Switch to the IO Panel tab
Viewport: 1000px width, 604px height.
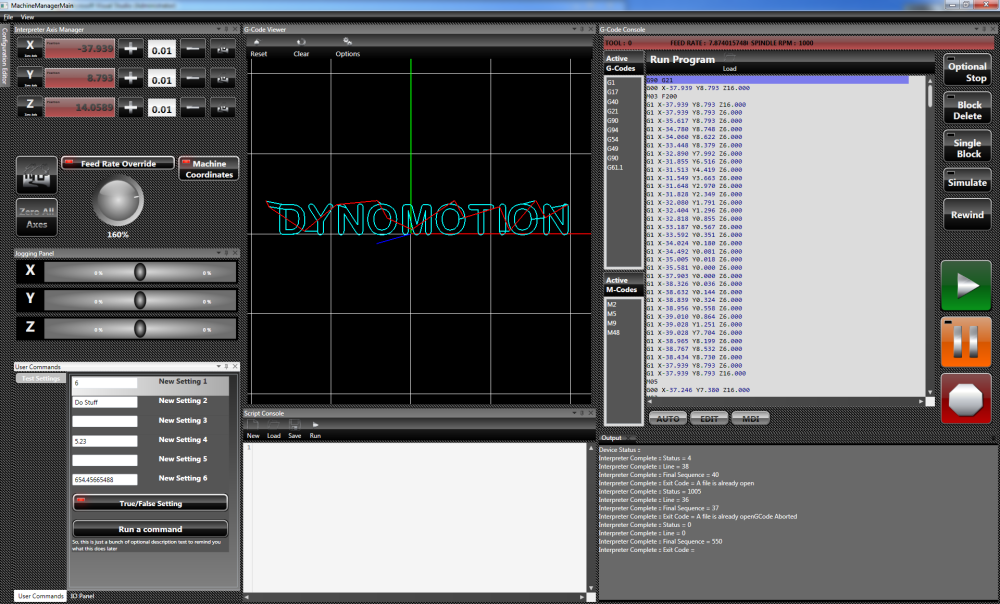coord(82,596)
